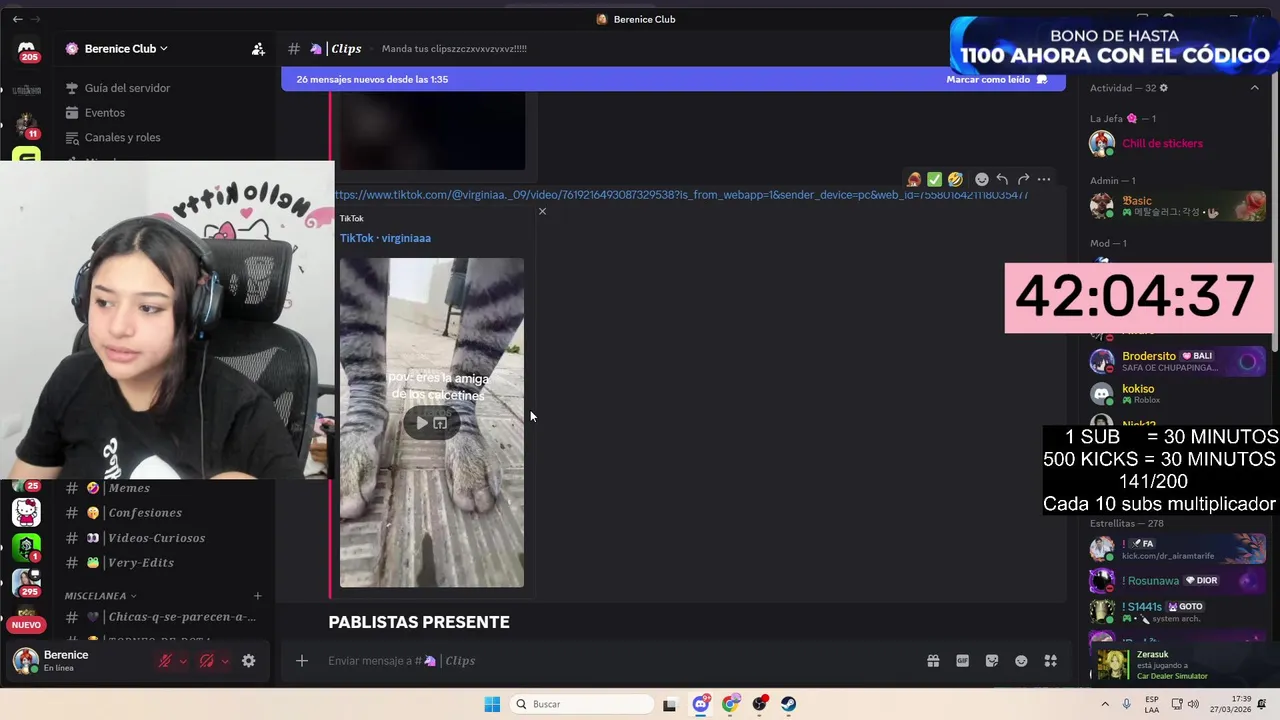Close the TikTok embed preview

point(542,211)
